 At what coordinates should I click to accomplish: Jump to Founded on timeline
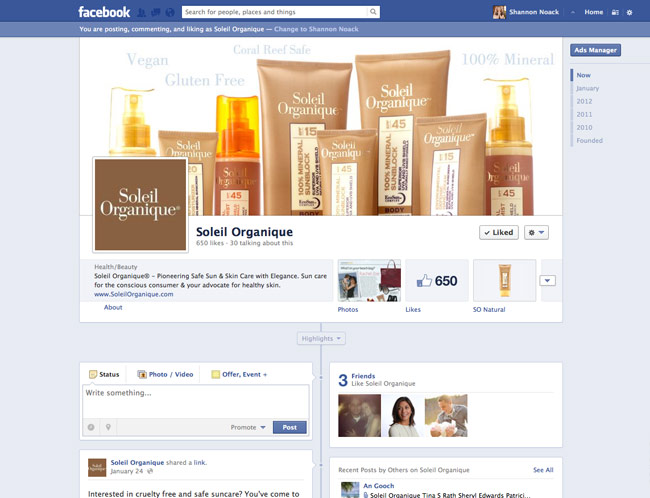coord(589,141)
